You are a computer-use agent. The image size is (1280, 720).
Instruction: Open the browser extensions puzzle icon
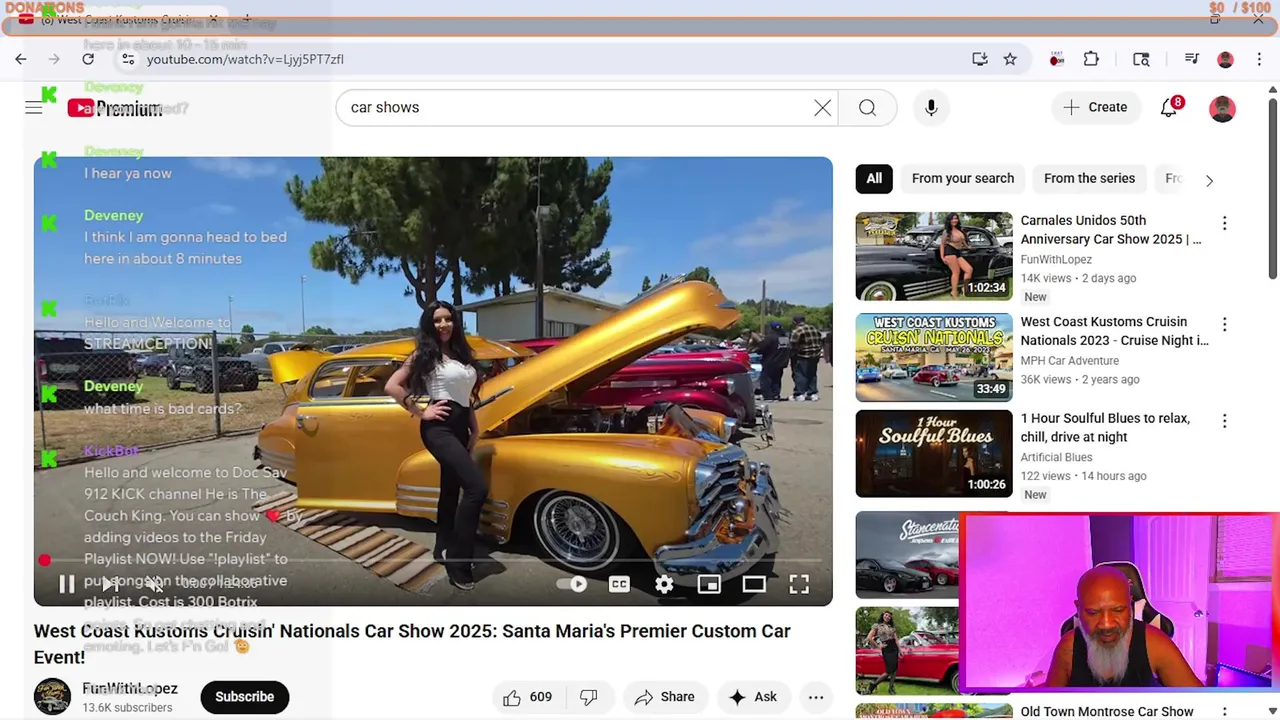1091,59
